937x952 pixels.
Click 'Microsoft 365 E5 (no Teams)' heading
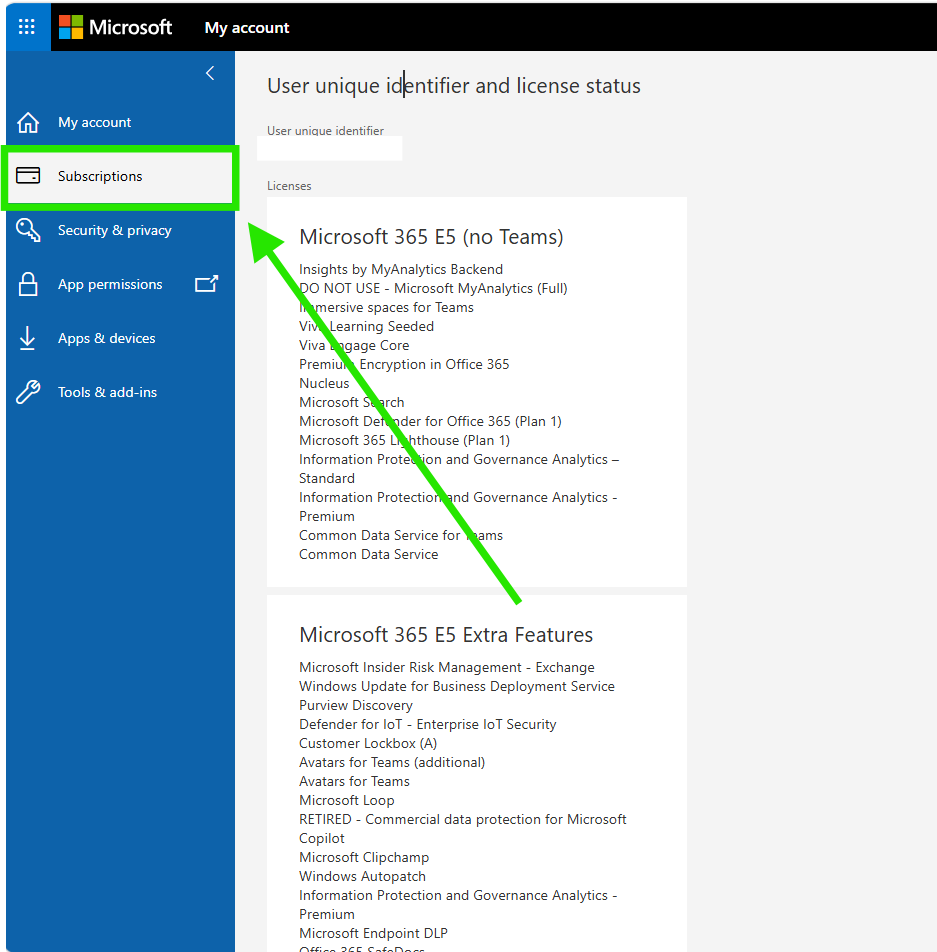(431, 237)
